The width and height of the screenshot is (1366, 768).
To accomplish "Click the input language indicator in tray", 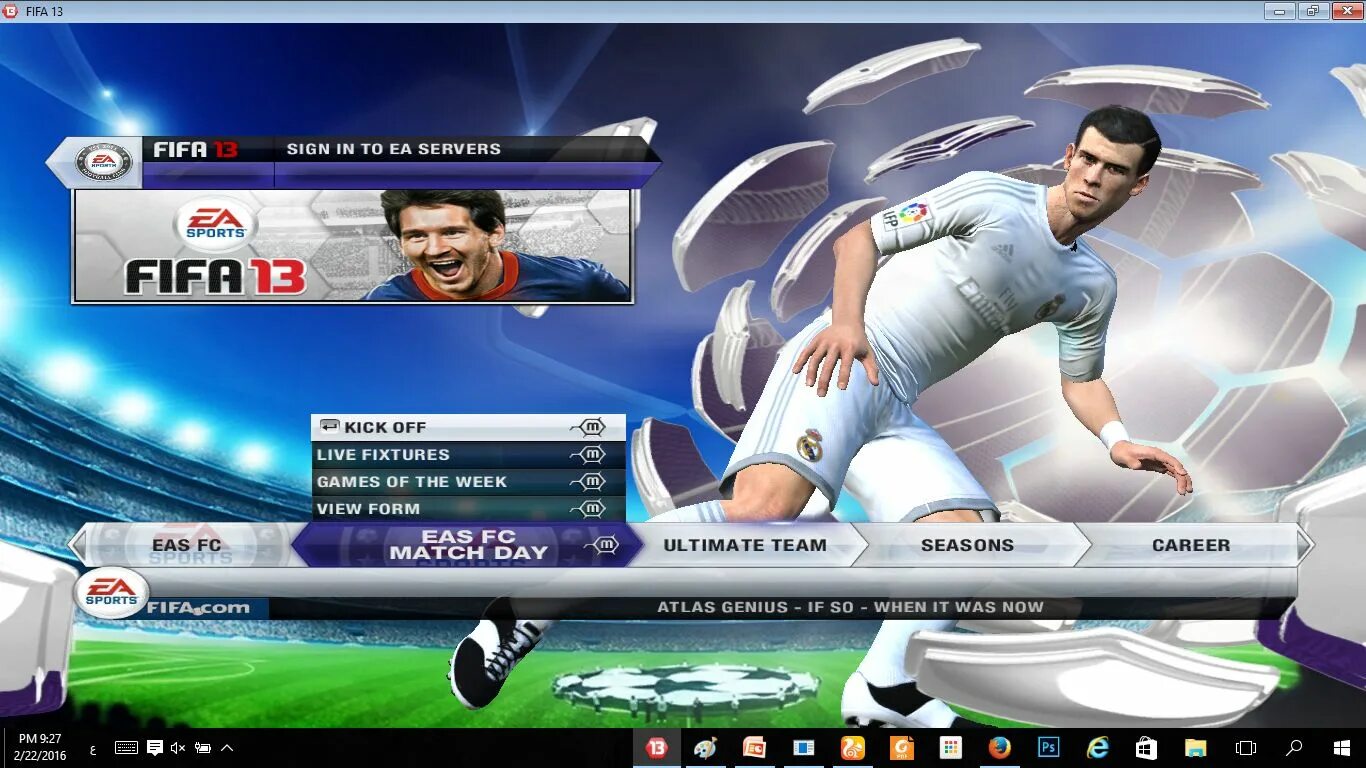I will tap(93, 748).
